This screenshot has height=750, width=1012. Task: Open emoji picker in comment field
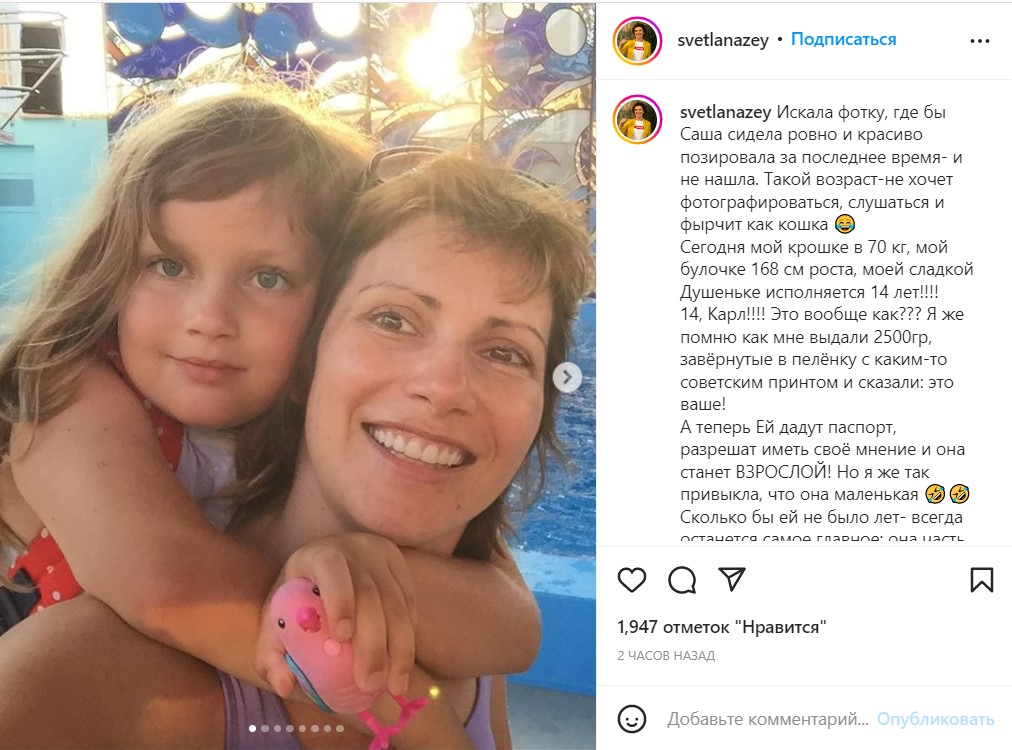pyautogui.click(x=632, y=719)
